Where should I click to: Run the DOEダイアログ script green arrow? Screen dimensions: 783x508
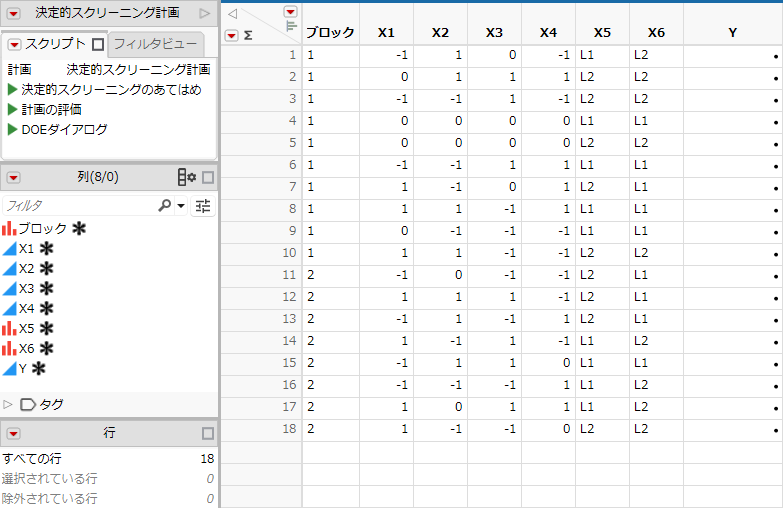(12, 129)
